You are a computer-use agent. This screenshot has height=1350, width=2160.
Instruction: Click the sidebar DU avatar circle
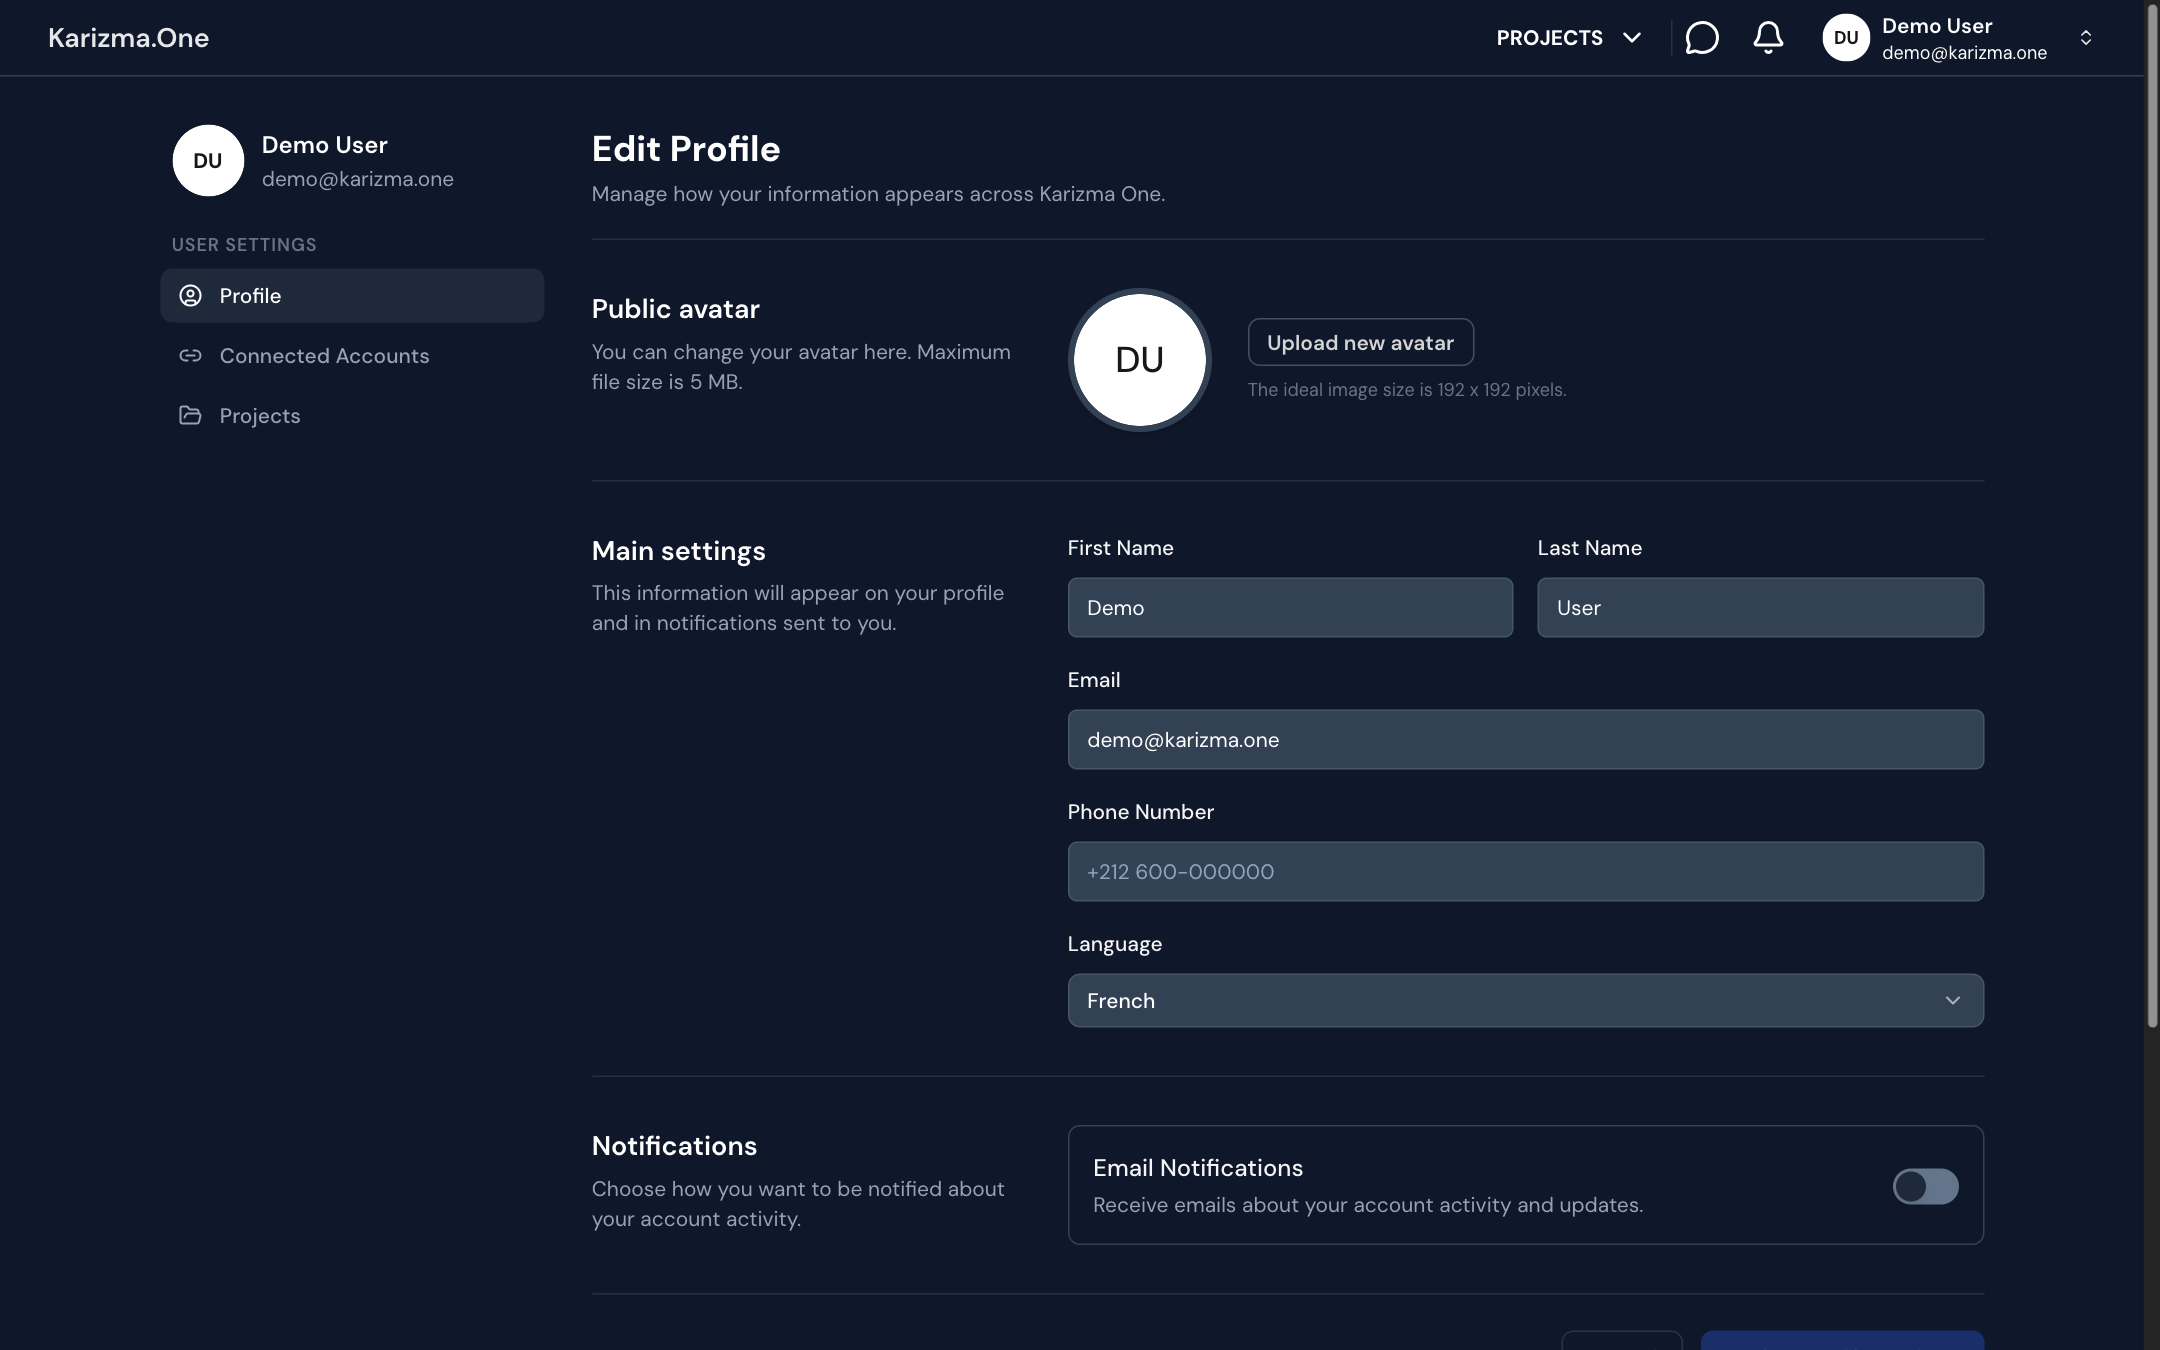coord(208,161)
